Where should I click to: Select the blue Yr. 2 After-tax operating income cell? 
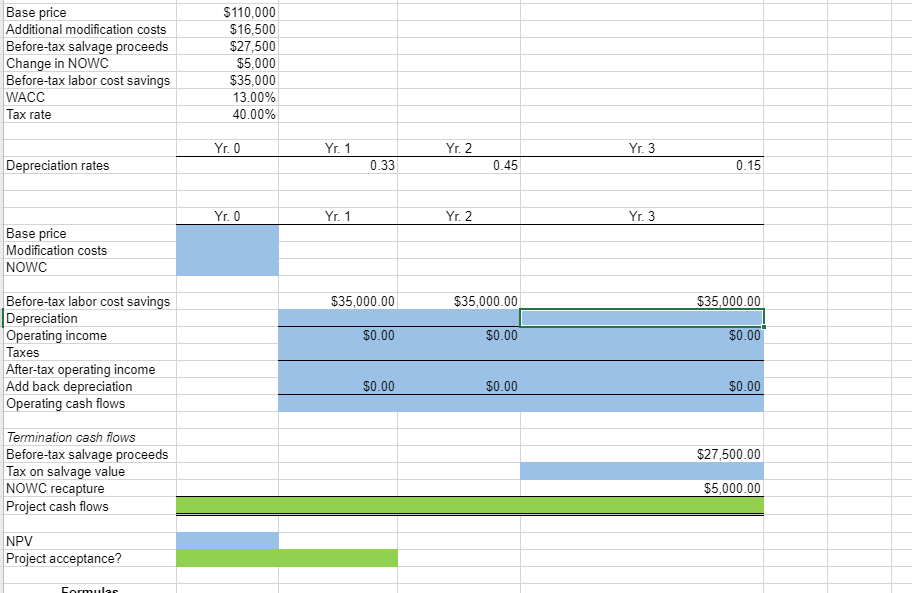pyautogui.click(x=459, y=369)
